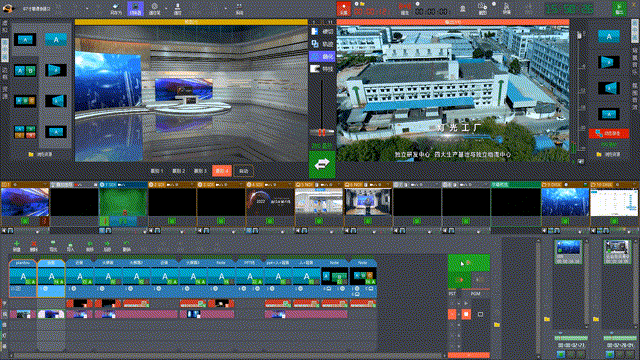Image resolution: width=640 pixels, height=360 pixels.
Task: Click the red X delete icon above timeline
Action: pos(34,246)
